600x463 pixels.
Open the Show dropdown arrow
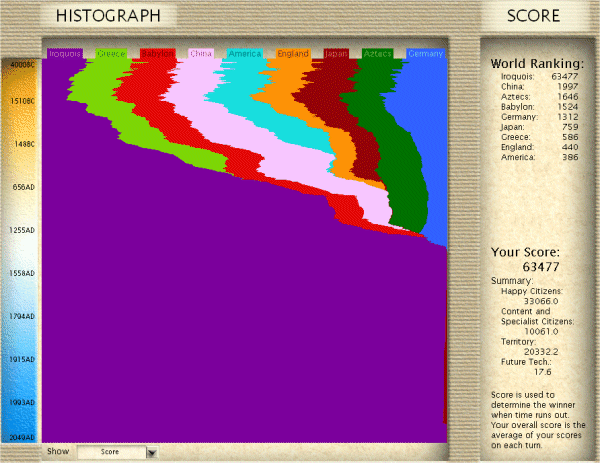[x=152, y=452]
